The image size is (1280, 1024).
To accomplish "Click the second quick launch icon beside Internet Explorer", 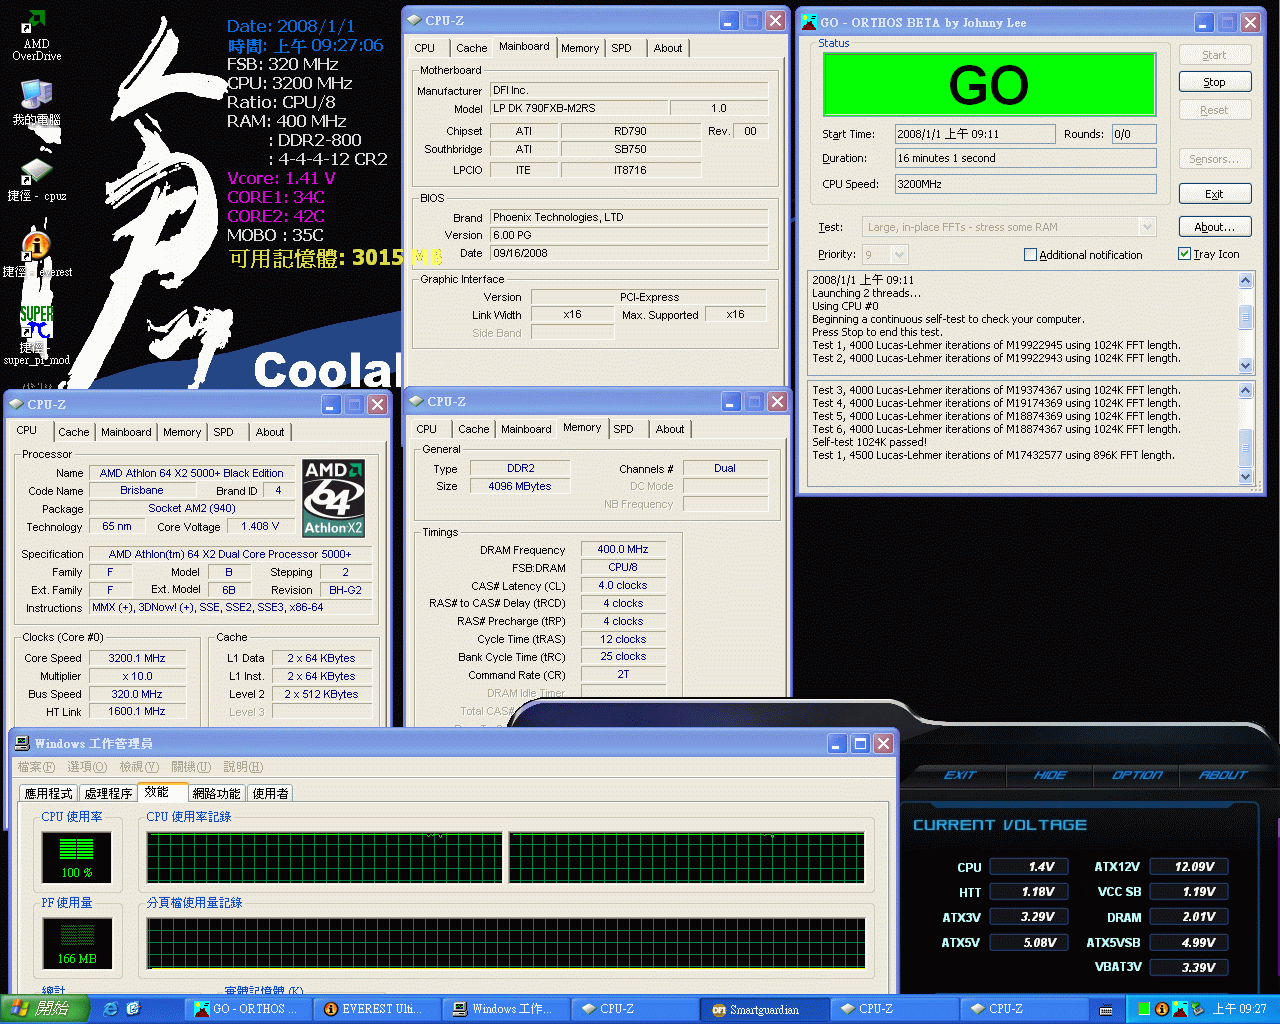I will pyautogui.click(x=133, y=1009).
